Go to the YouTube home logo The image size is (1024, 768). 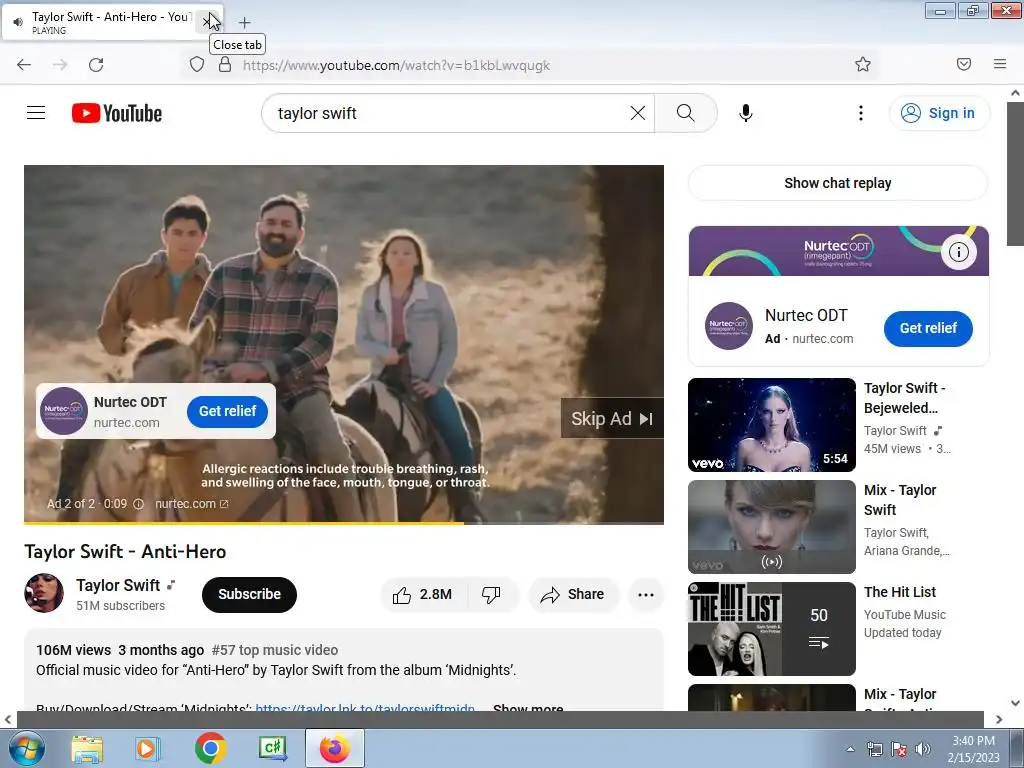click(x=117, y=113)
